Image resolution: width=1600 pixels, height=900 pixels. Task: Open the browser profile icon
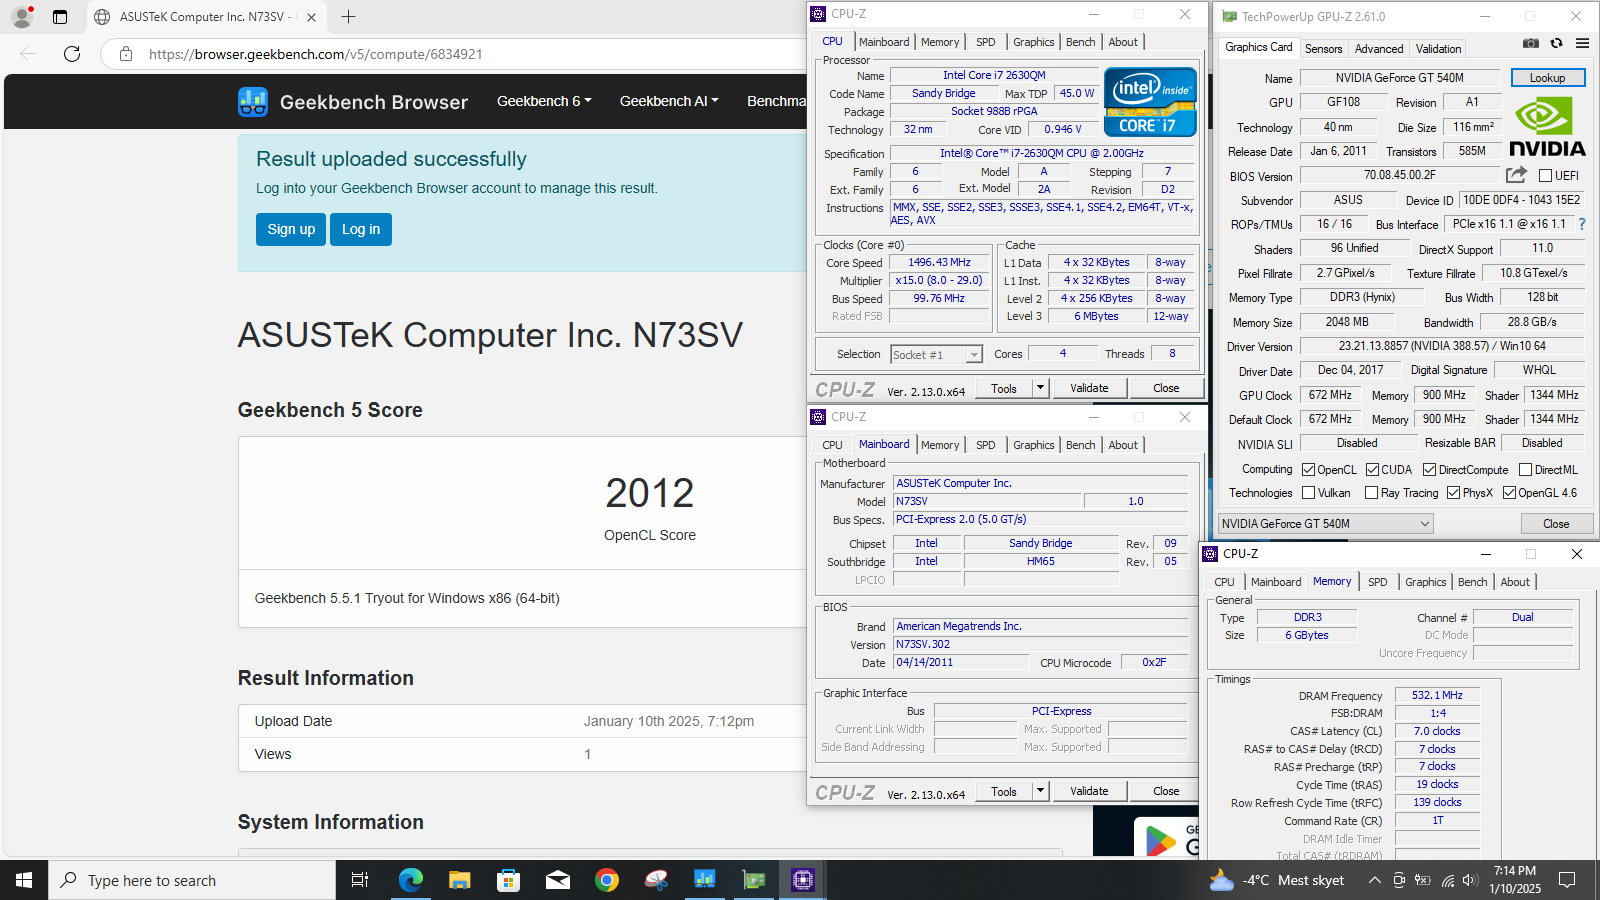click(x=21, y=17)
